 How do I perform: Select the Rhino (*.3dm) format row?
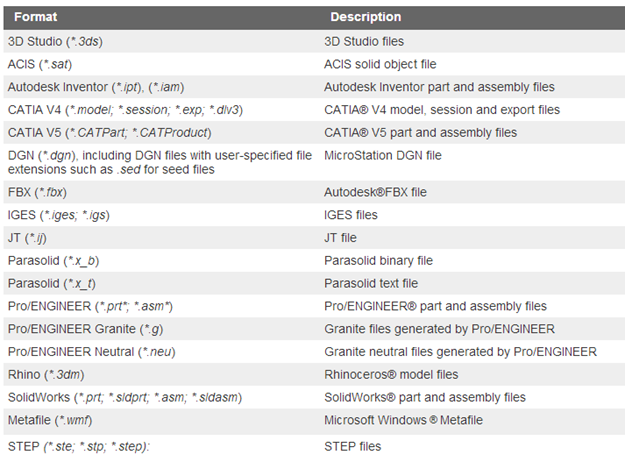point(314,374)
